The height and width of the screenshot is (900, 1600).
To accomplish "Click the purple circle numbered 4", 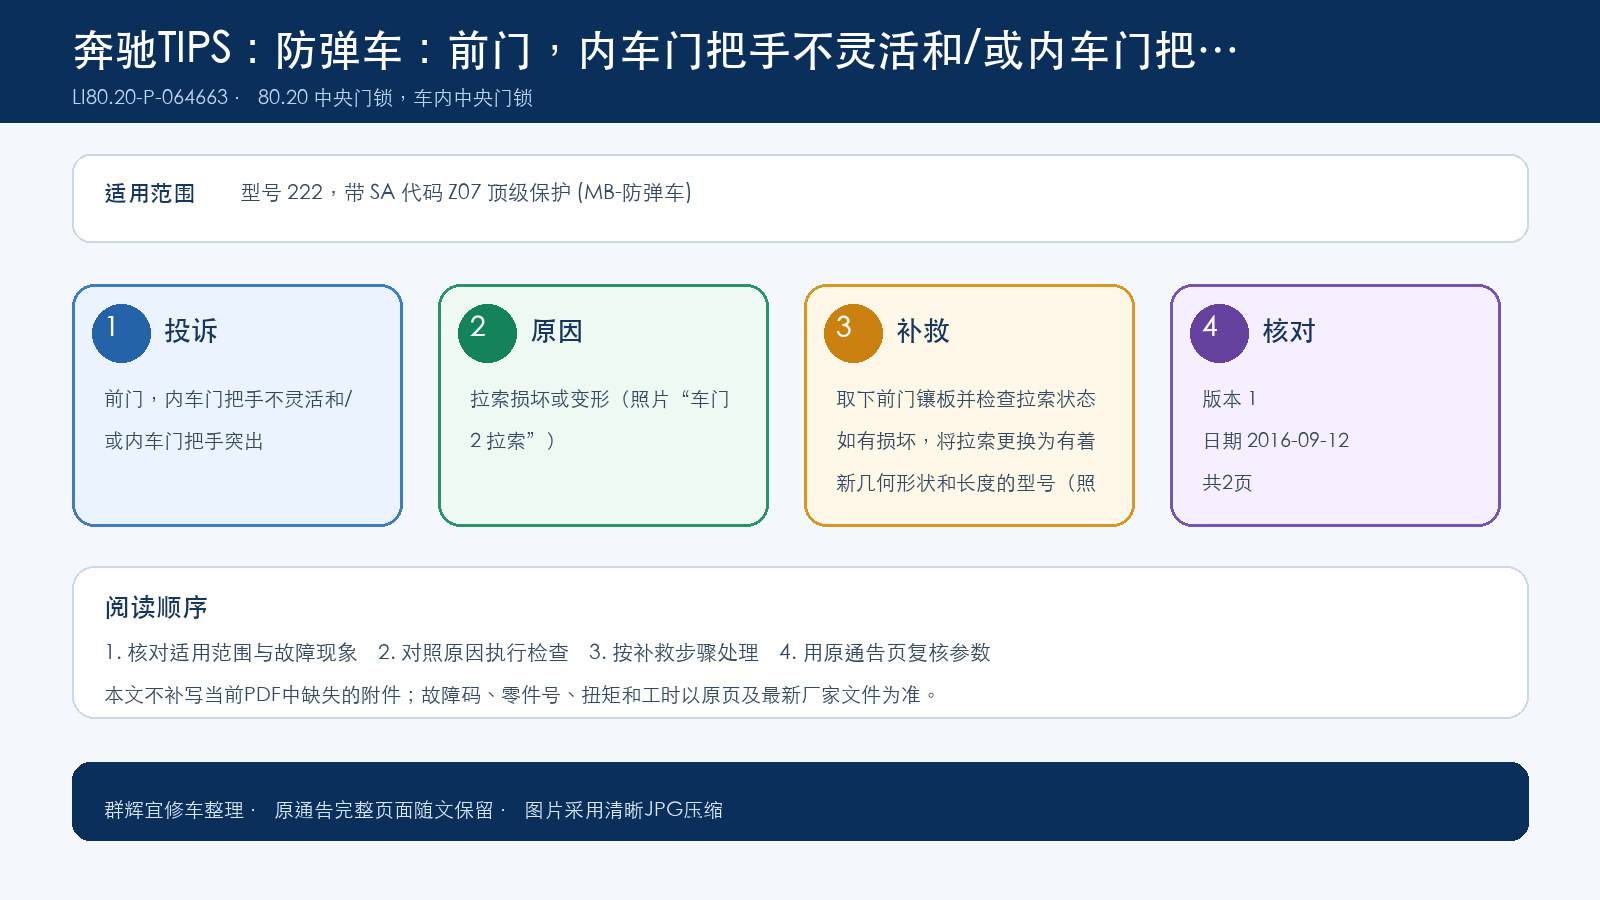I will (x=1219, y=333).
